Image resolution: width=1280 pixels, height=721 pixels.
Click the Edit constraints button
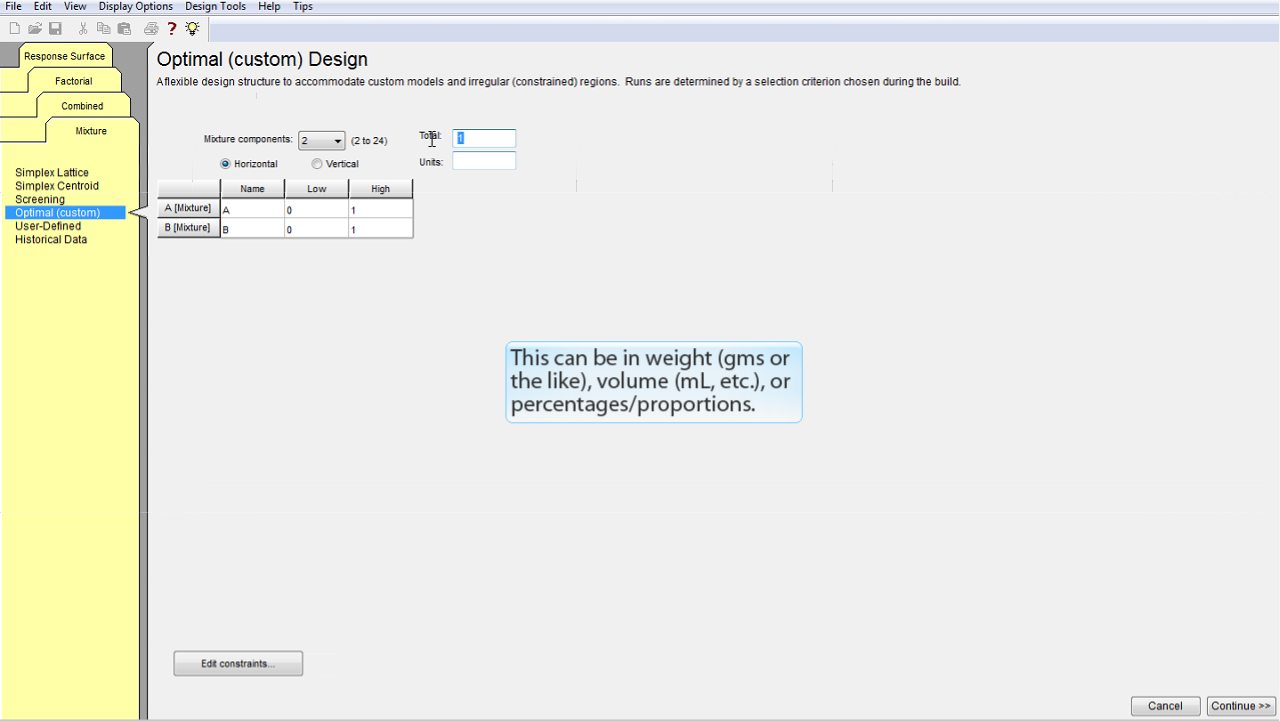coord(238,664)
